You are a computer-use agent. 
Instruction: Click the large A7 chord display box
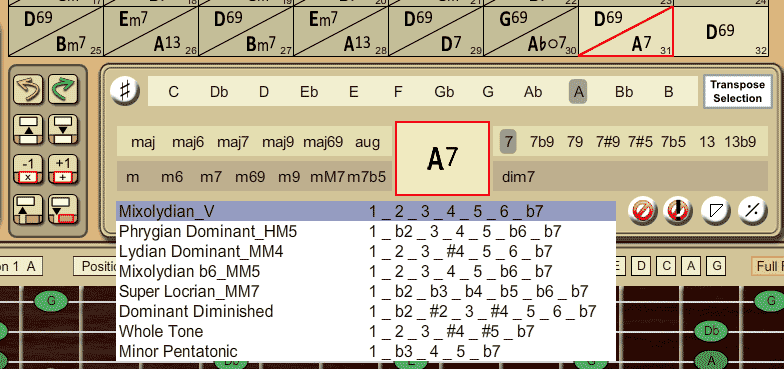point(442,158)
